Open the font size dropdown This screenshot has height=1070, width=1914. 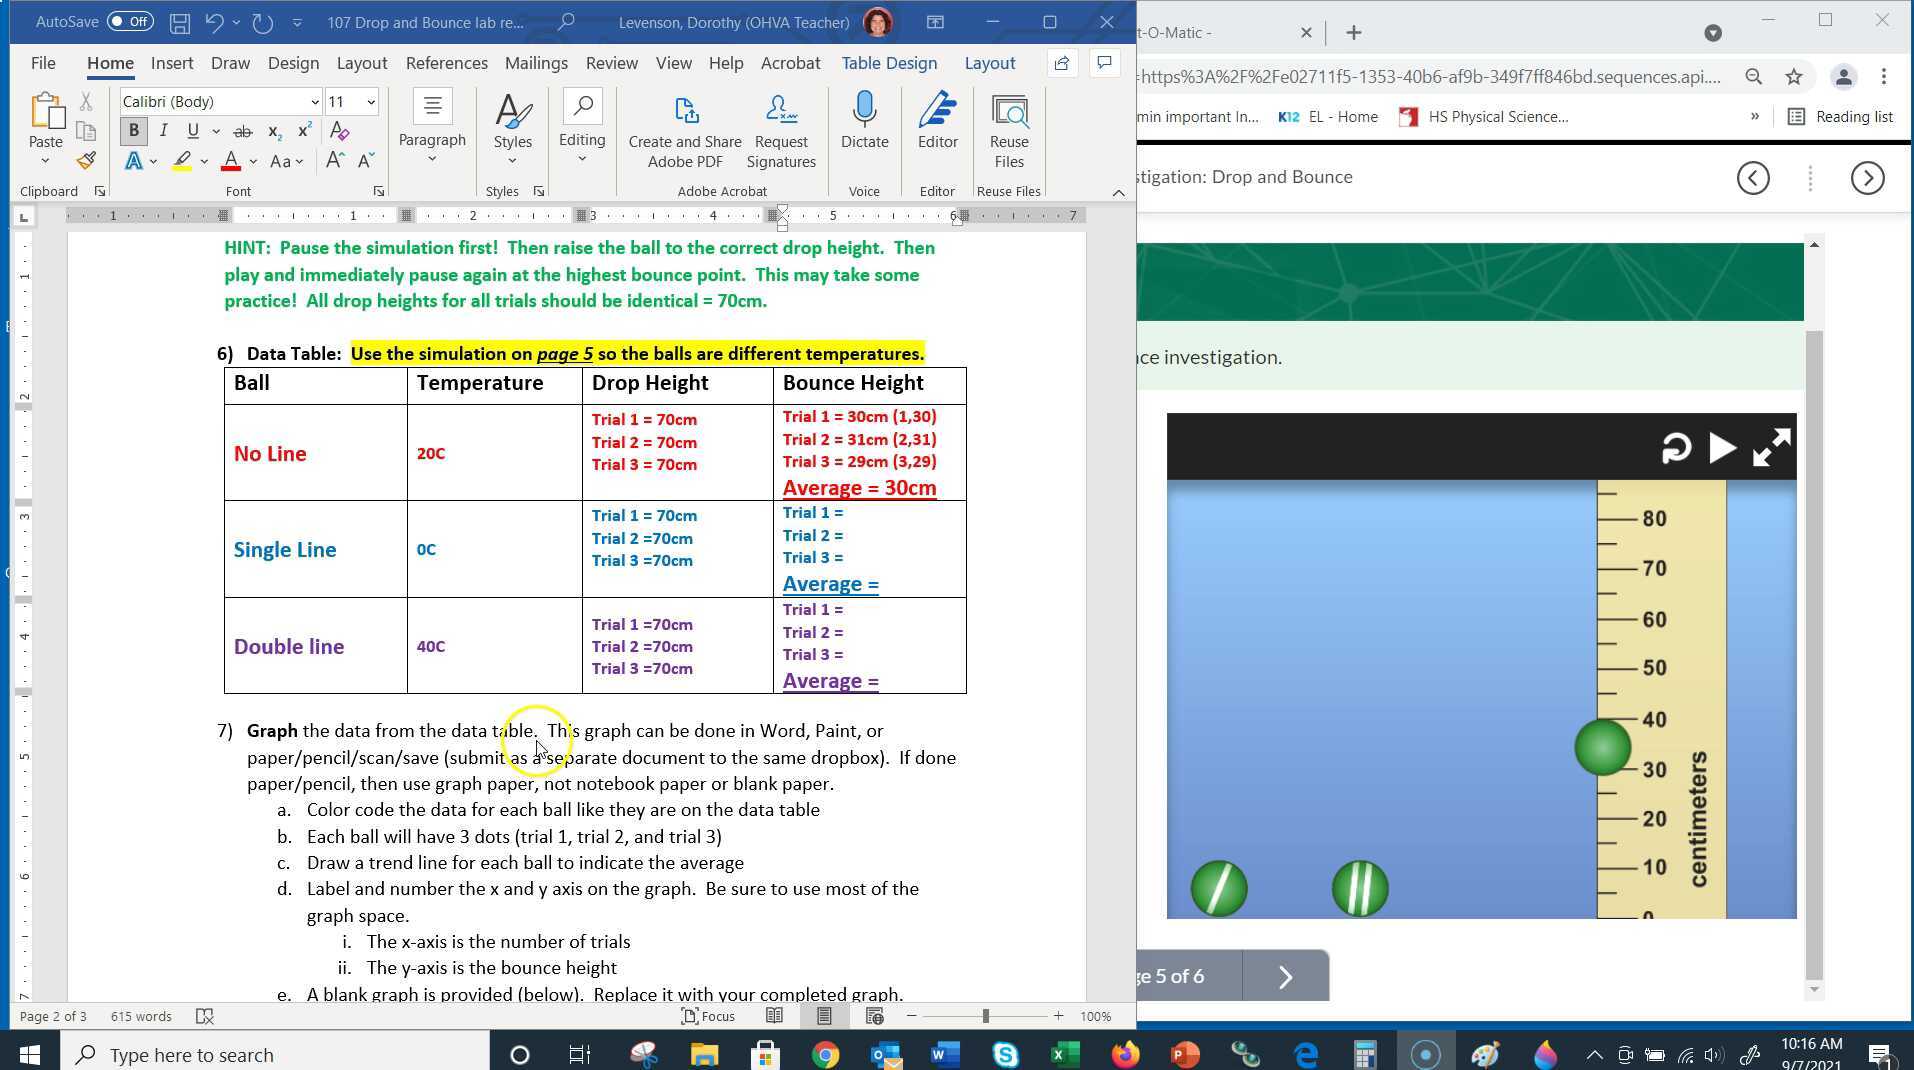[371, 102]
